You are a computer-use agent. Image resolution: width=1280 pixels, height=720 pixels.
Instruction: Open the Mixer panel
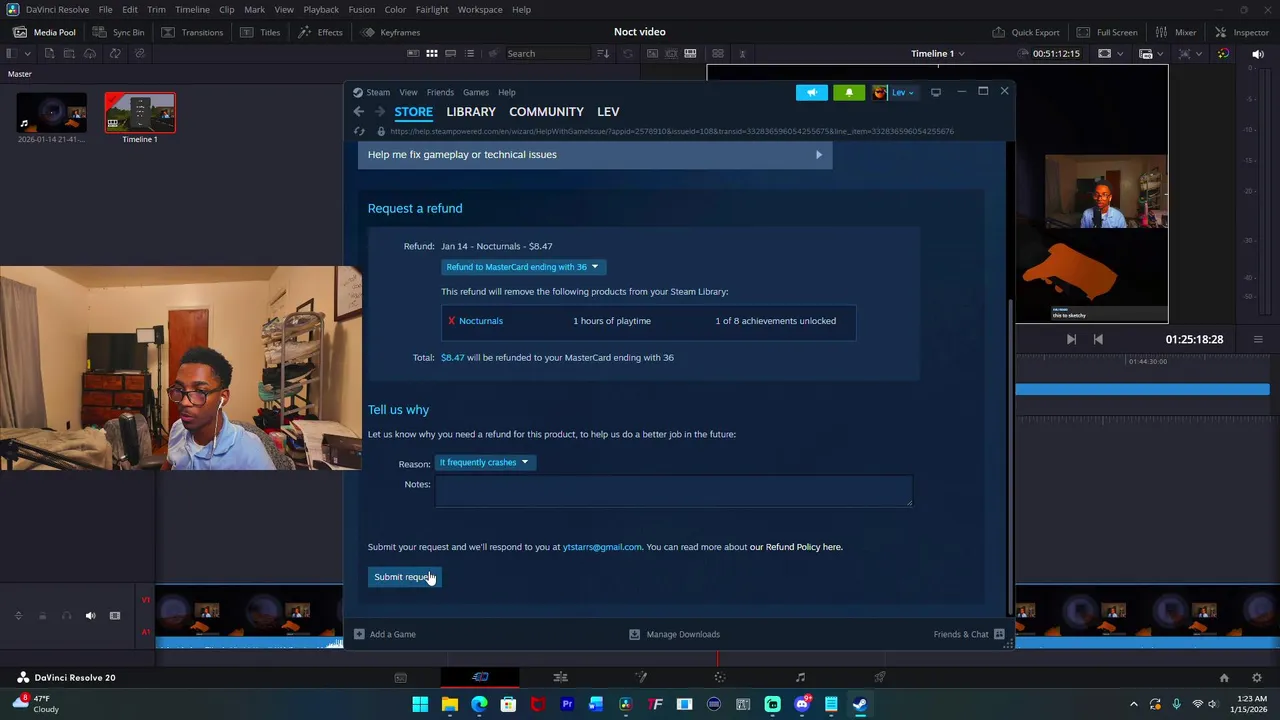tap(1175, 32)
